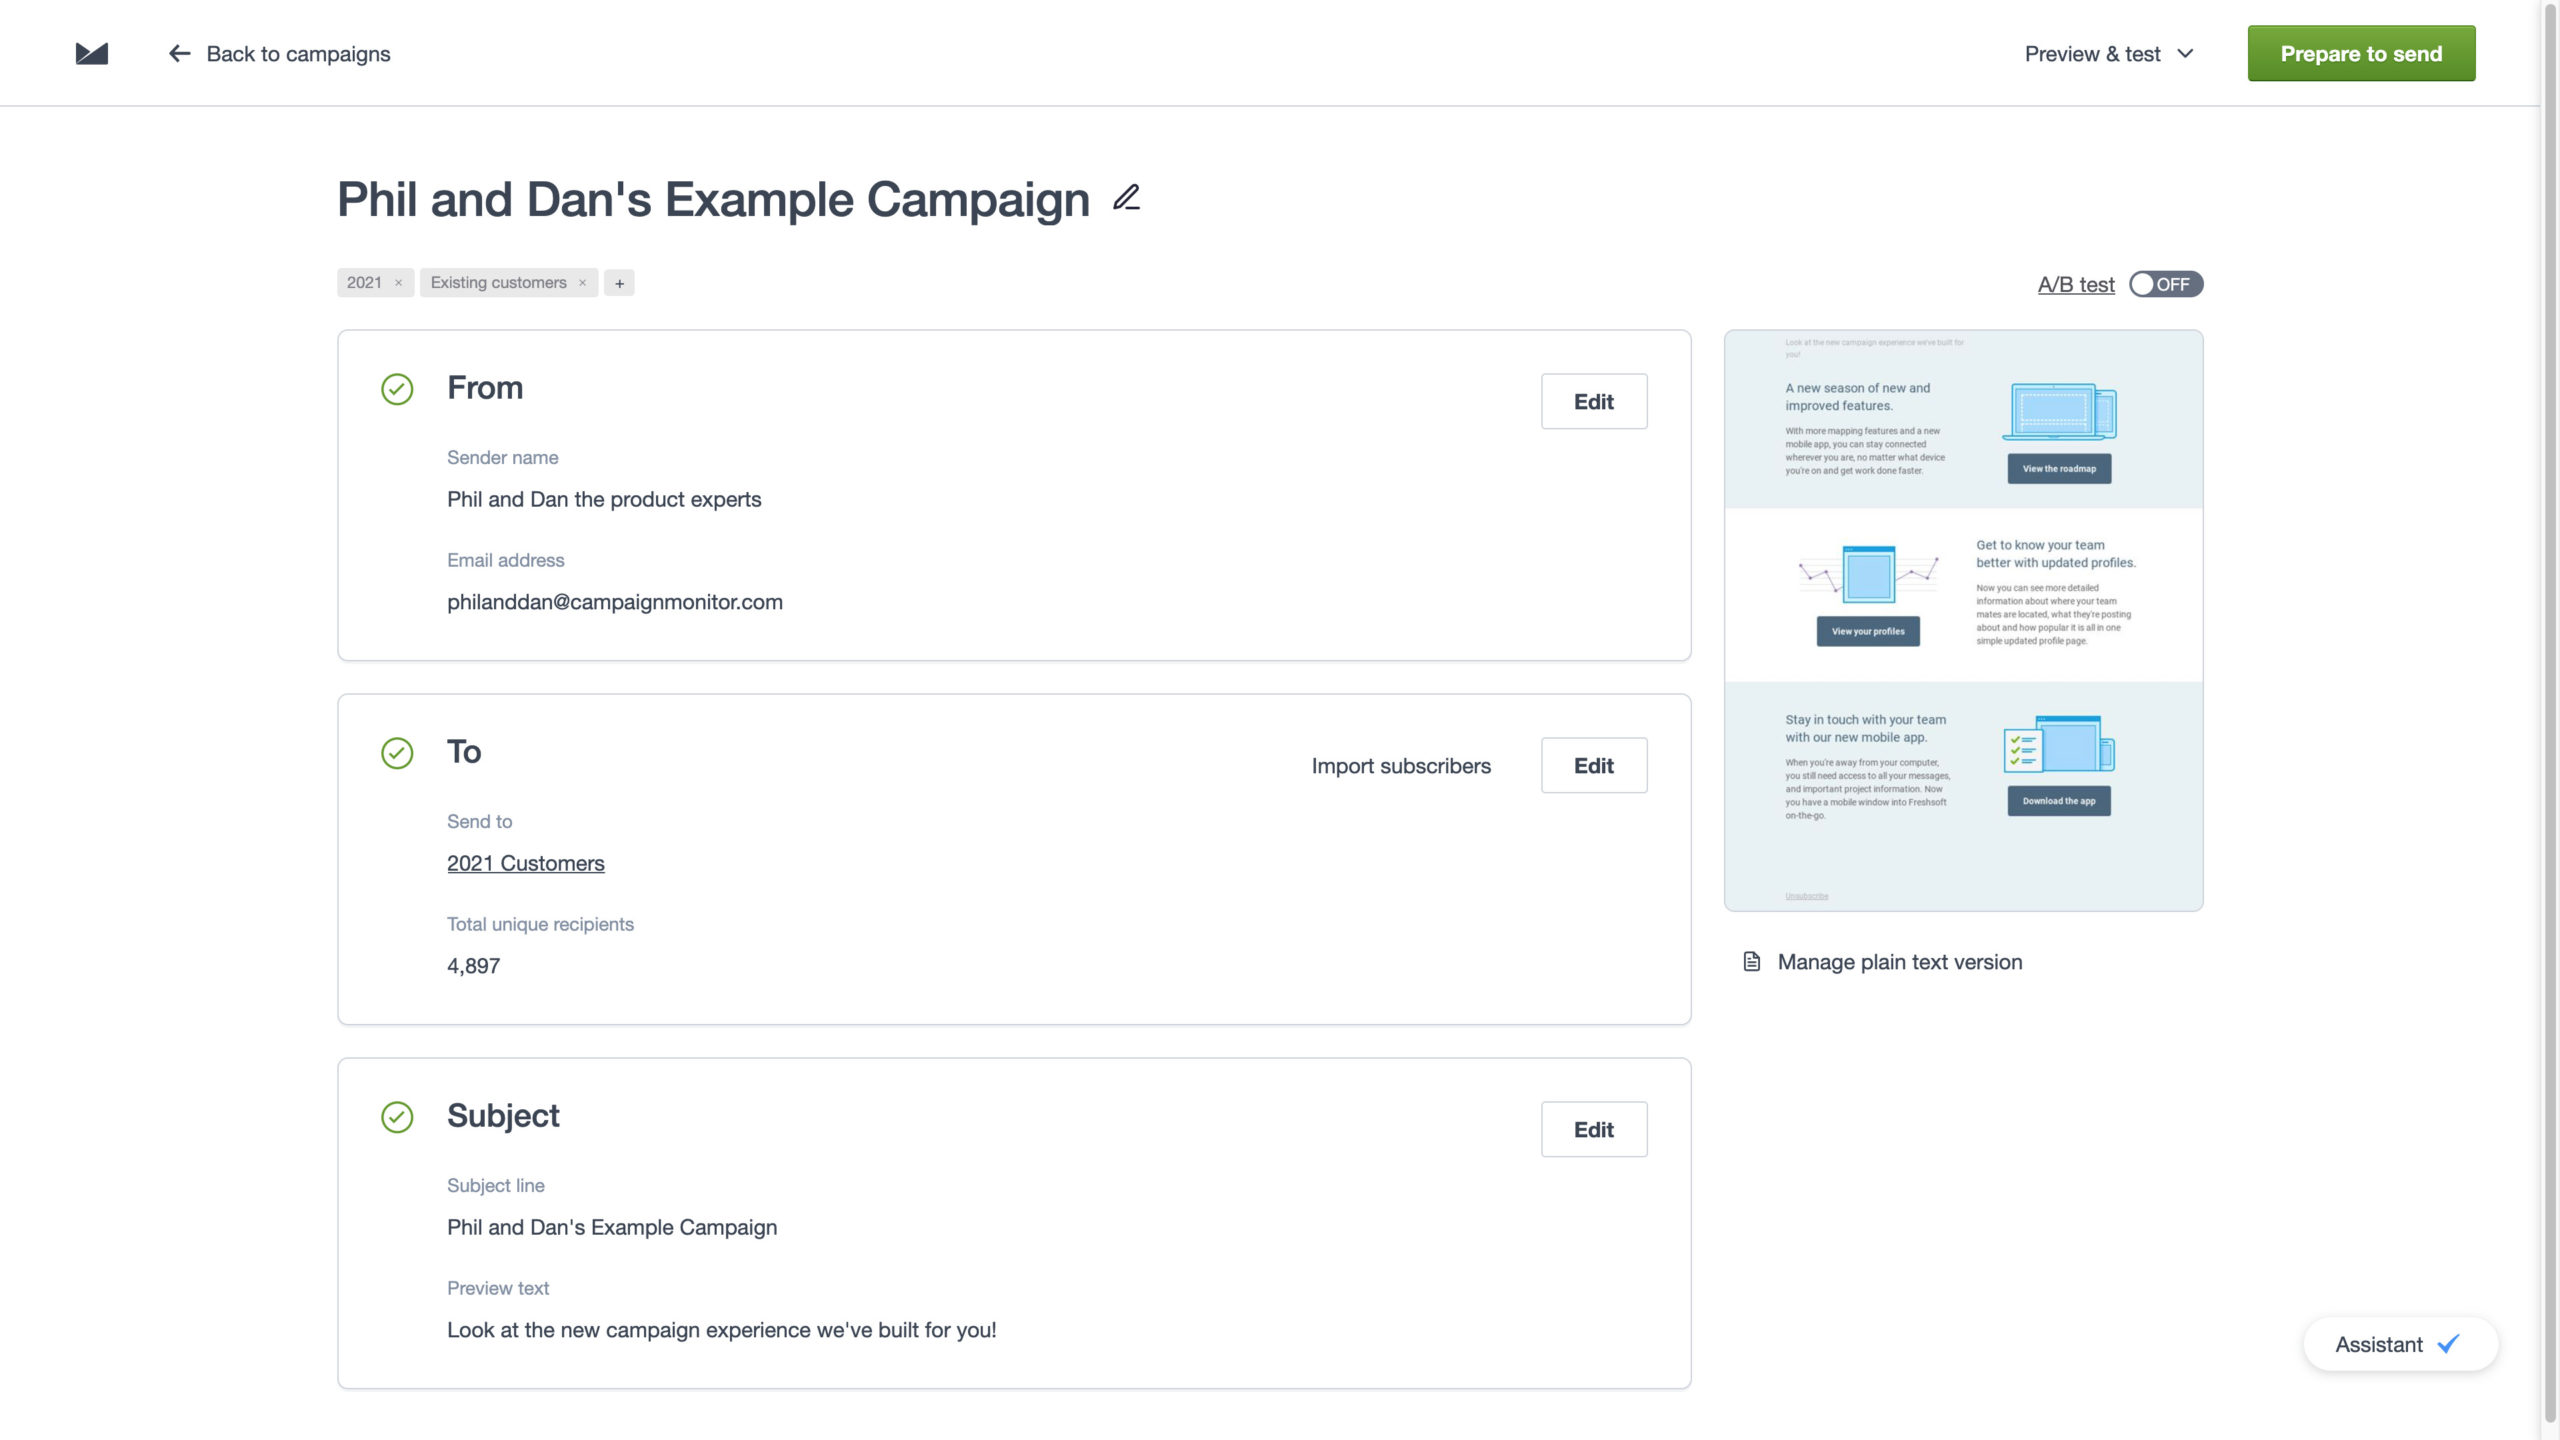This screenshot has height=1440, width=2560.
Task: Open the A/B test link
Action: [x=2075, y=284]
